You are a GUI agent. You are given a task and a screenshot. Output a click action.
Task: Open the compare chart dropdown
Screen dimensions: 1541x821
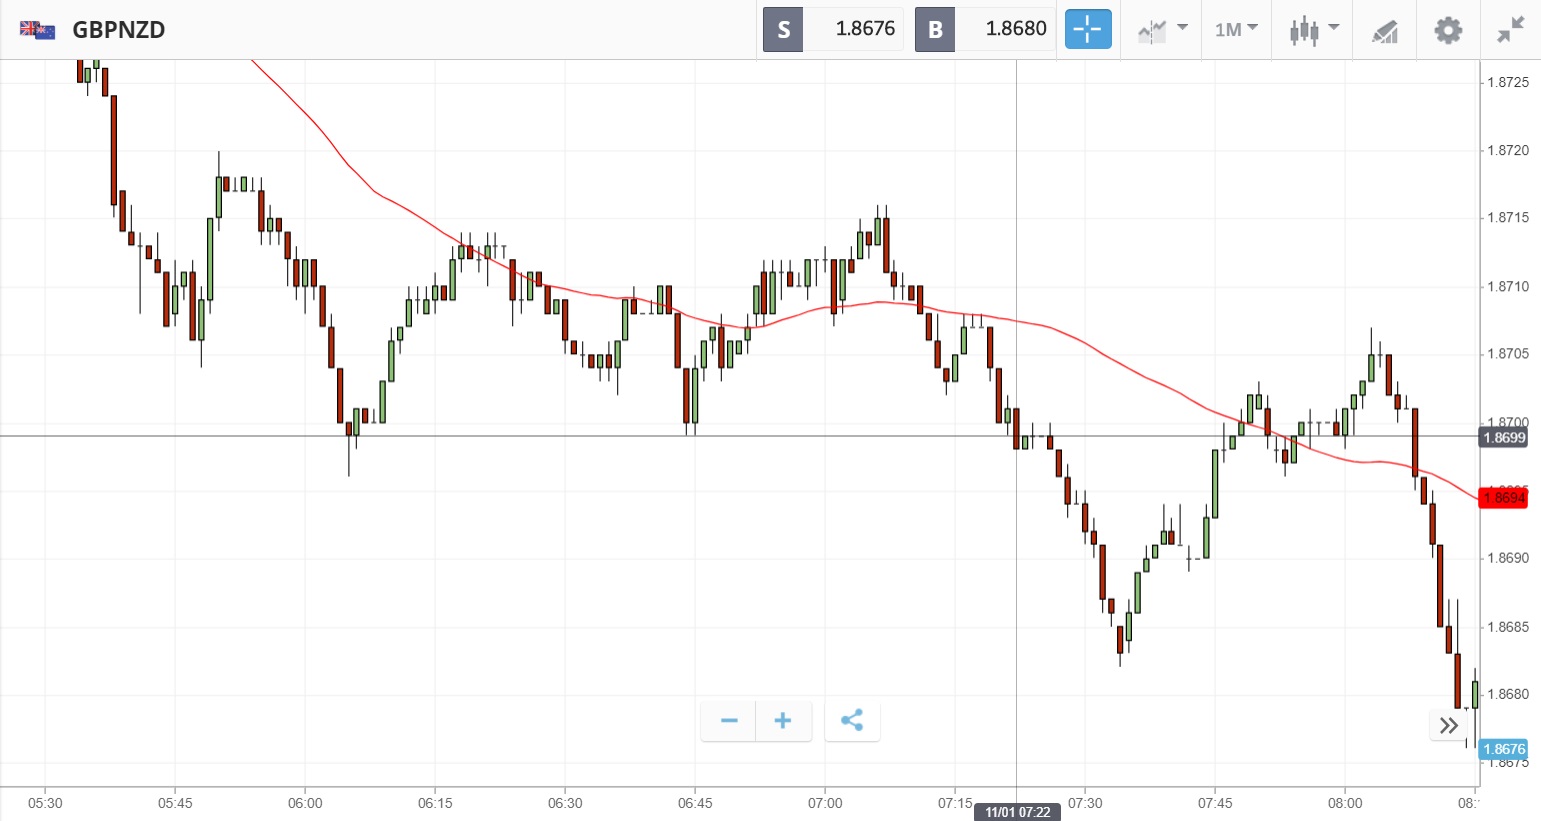pyautogui.click(x=1162, y=30)
